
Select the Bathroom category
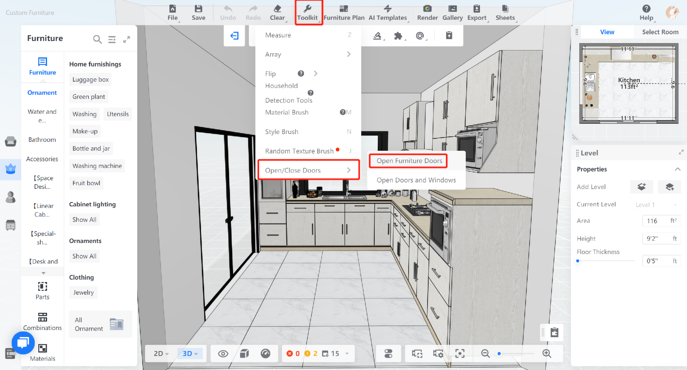42,139
